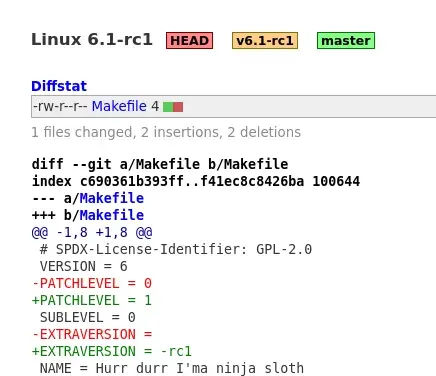This screenshot has height=376, width=436.
Task: Open the Diffstat heading link
Action: click(59, 86)
